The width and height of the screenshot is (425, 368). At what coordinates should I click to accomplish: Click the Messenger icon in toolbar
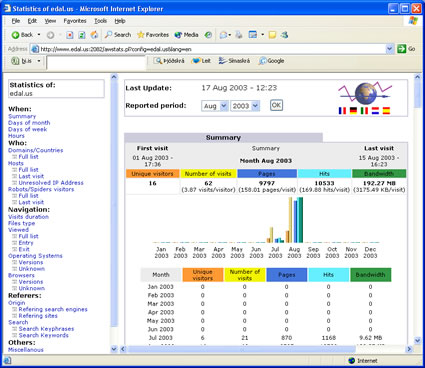284,35
